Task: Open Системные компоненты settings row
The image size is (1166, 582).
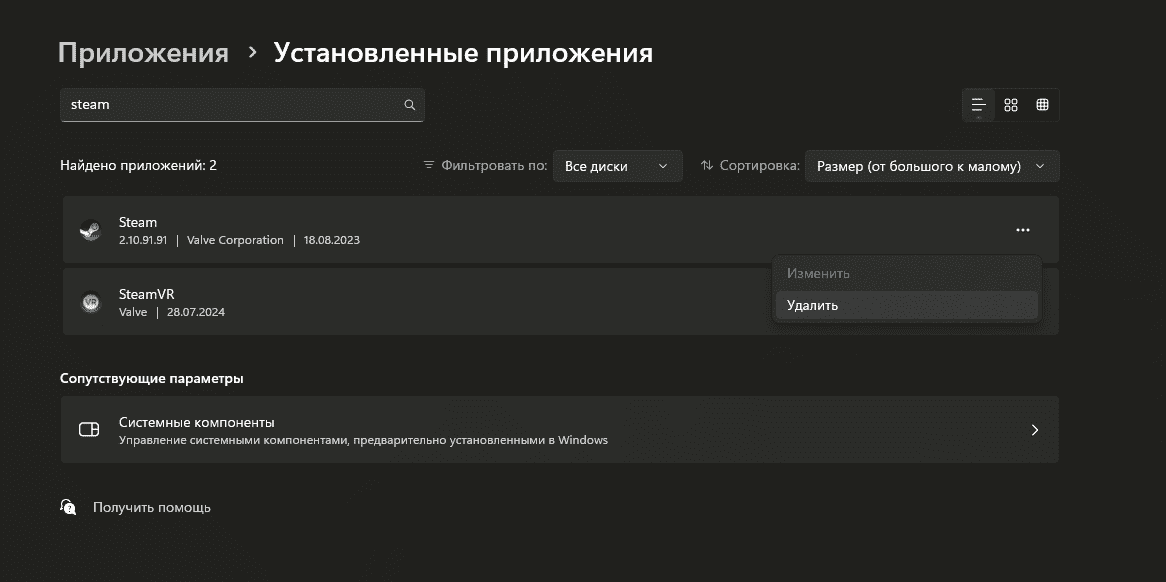Action: (559, 430)
